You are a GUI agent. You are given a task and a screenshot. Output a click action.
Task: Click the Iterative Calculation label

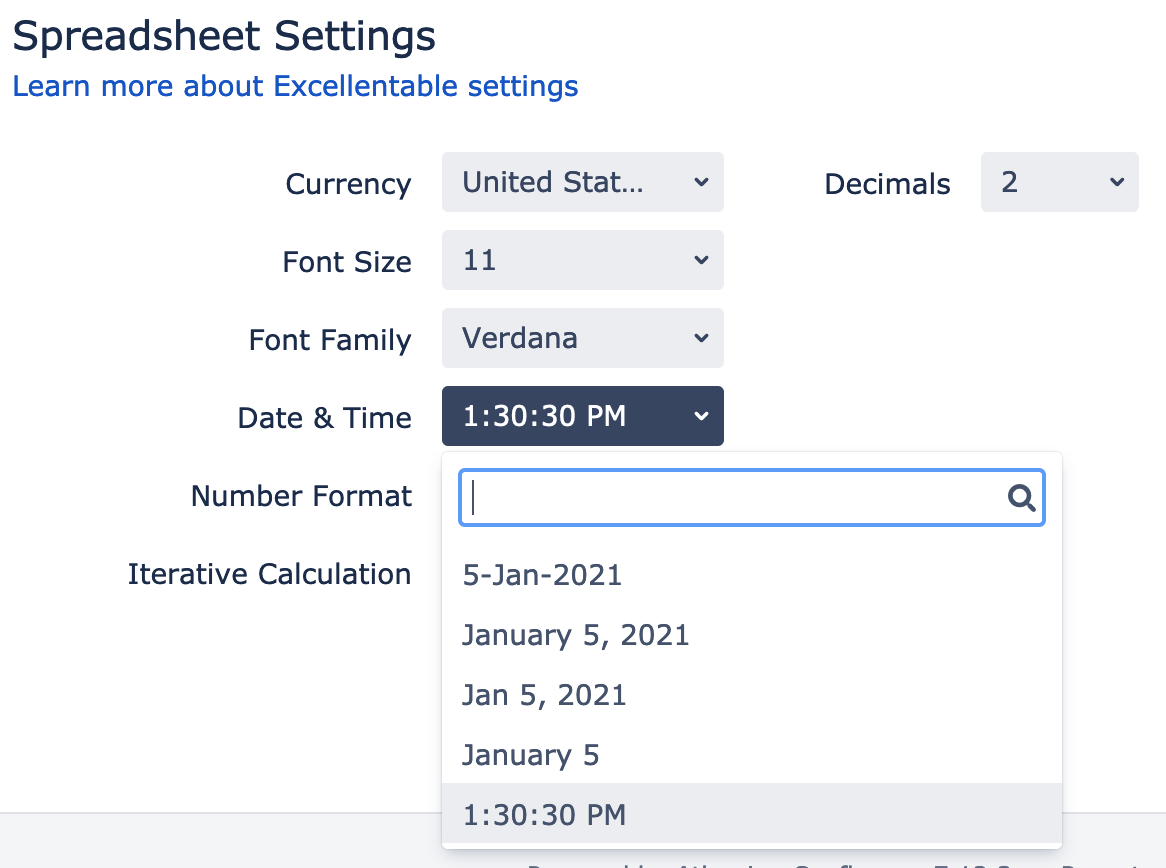click(x=269, y=574)
